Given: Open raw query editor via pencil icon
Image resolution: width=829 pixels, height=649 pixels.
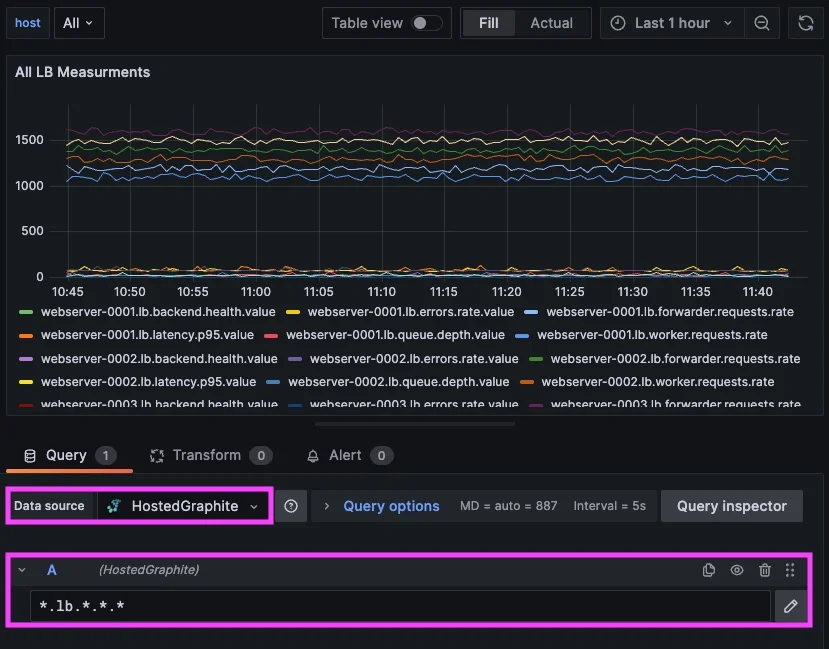Looking at the screenshot, I should pyautogui.click(x=790, y=605).
